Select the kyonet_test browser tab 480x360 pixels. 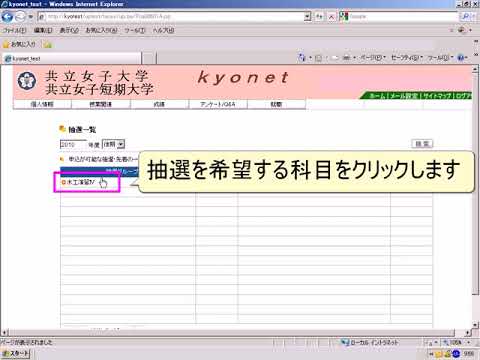coord(71,58)
